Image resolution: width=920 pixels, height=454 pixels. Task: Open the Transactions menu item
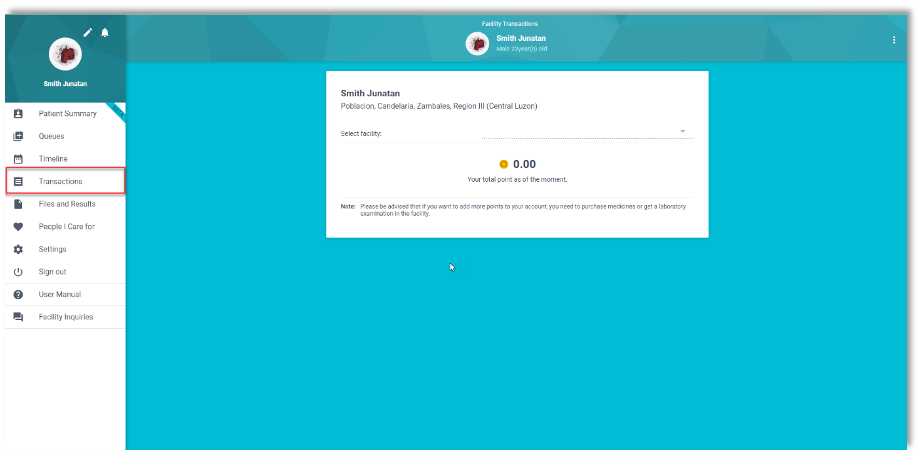point(61,181)
